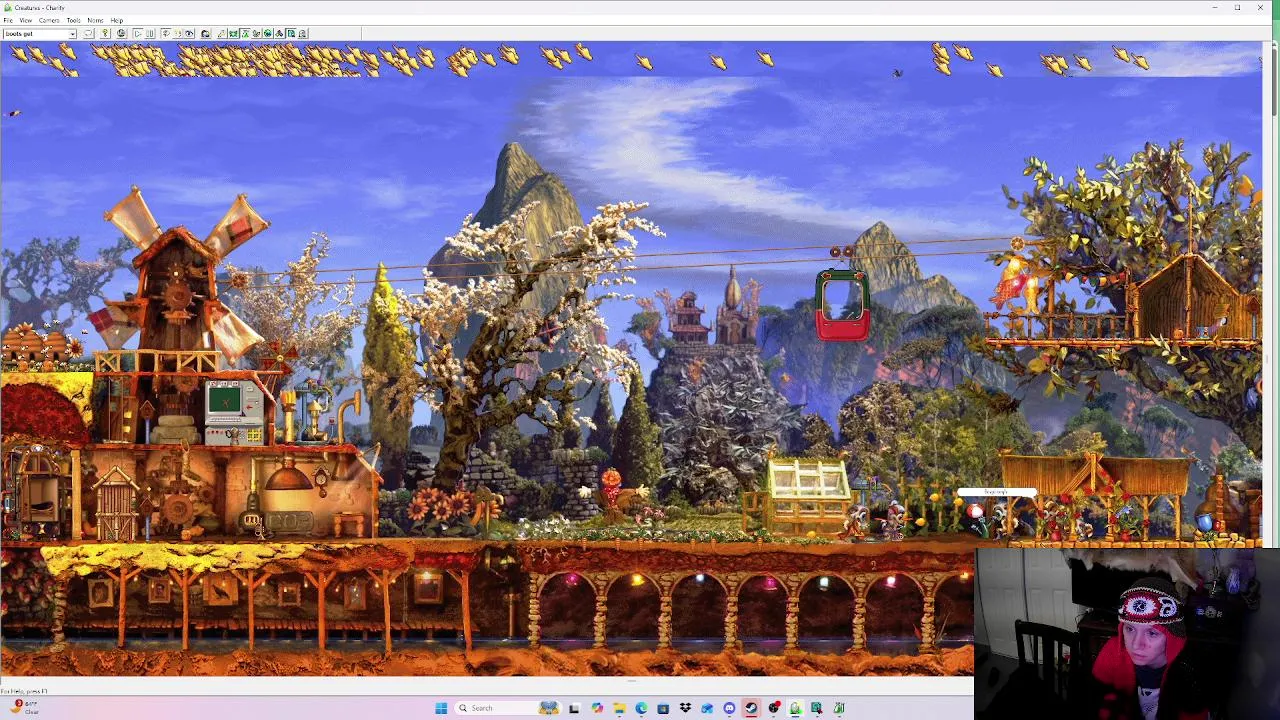Click the round green globe kit icon
Screen dimensions: 1280x720
[x=268, y=34]
